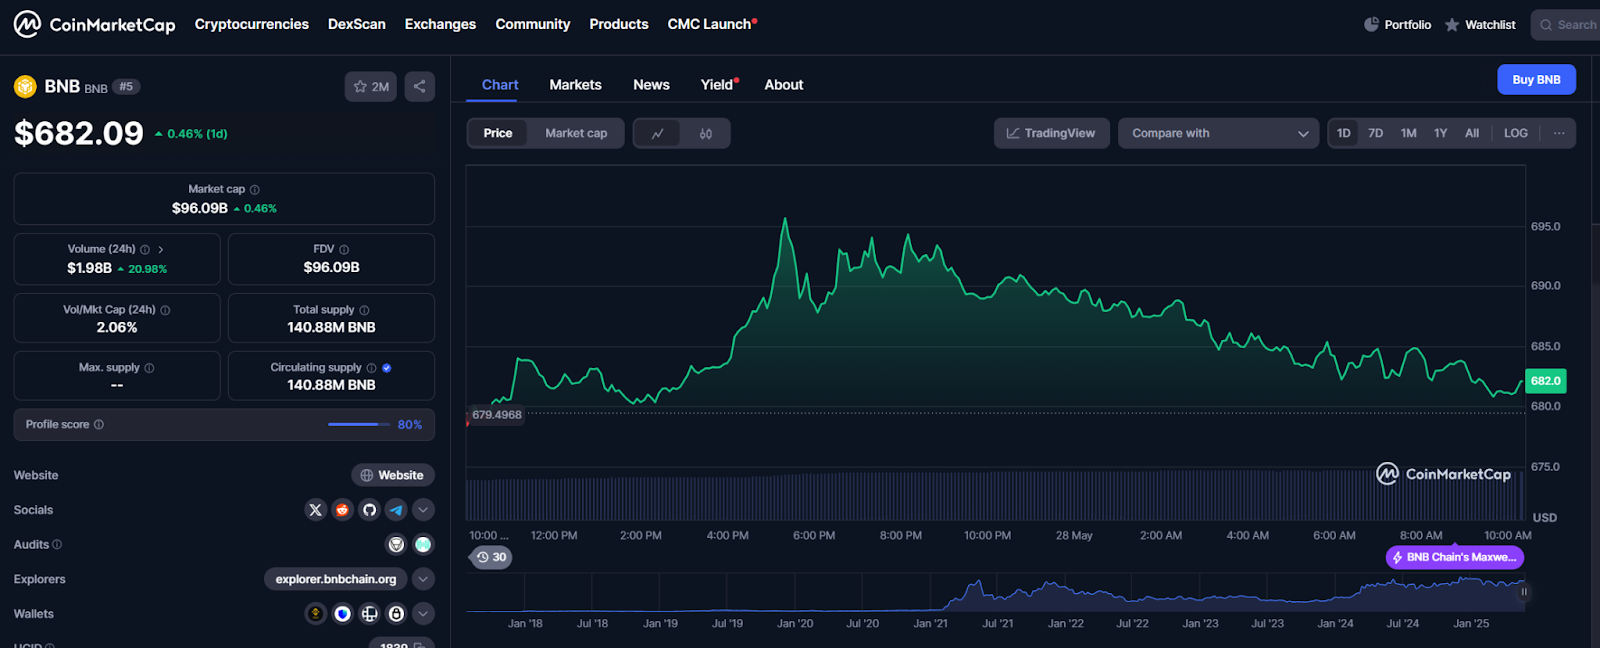This screenshot has width=1600, height=648.
Task: Switch to the News tab
Action: point(651,85)
